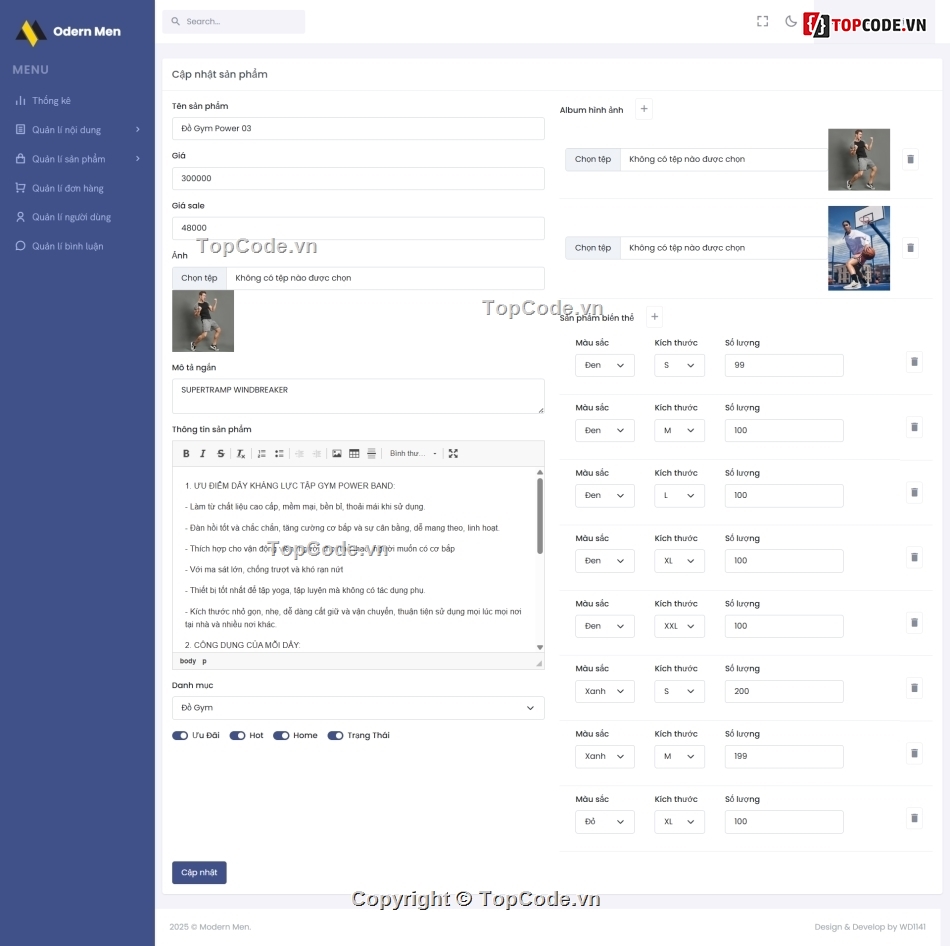Delete the Xanh S variant row
Screen dimensions: 950x946
tap(914, 688)
